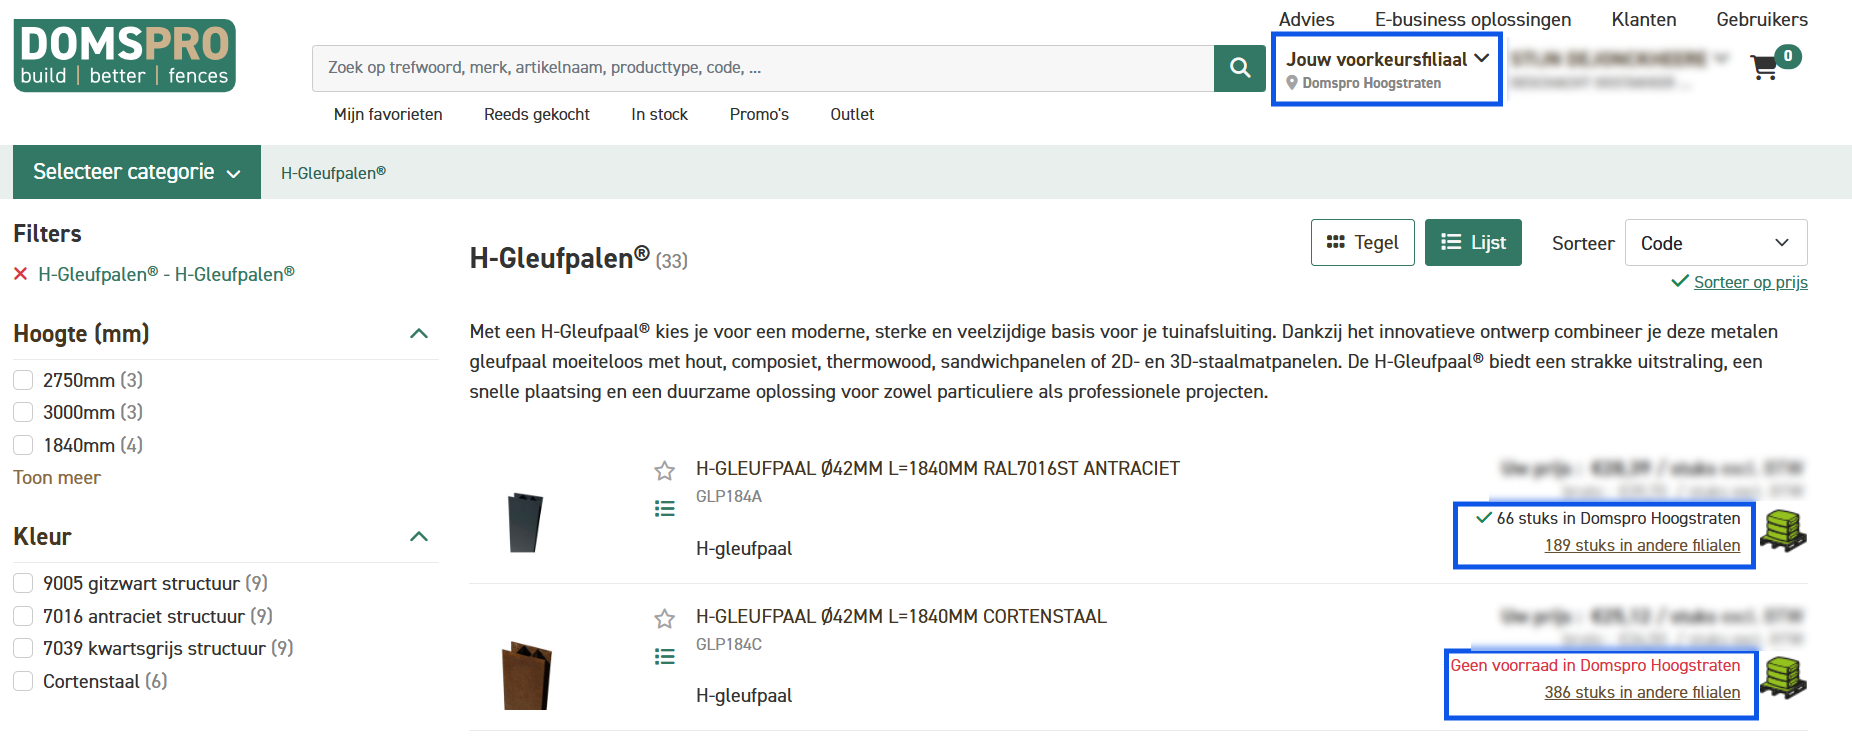Open the antraciet gleufpaal thumbnail
Image resolution: width=1852 pixels, height=740 pixels.
[525, 522]
